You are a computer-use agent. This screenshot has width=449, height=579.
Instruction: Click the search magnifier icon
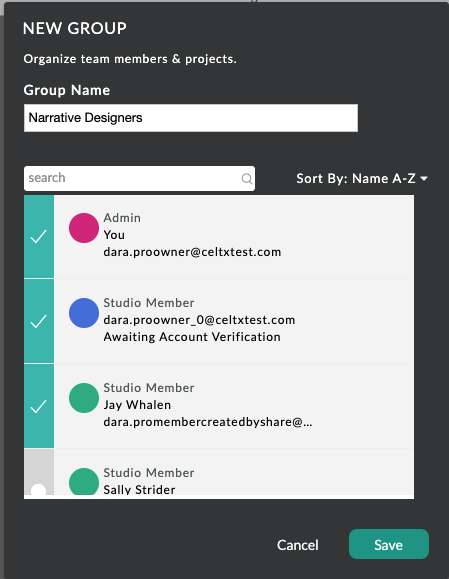247,179
